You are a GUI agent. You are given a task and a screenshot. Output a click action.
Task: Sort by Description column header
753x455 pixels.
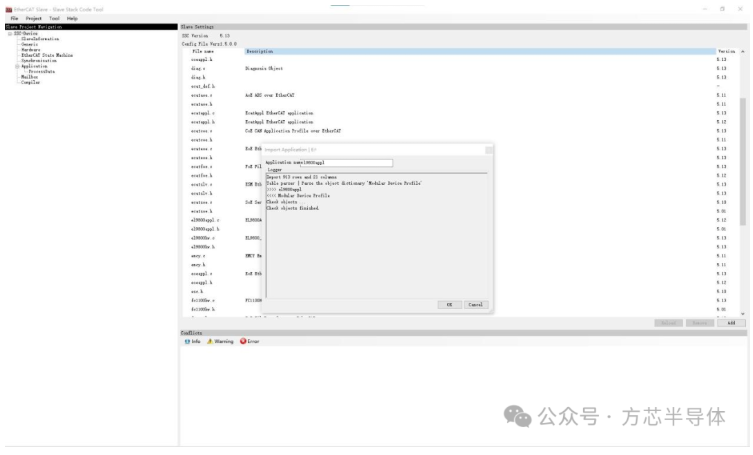coord(480,51)
